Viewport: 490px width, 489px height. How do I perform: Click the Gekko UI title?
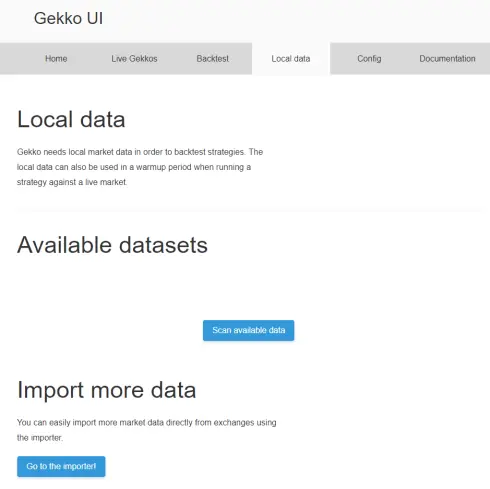click(x=68, y=18)
